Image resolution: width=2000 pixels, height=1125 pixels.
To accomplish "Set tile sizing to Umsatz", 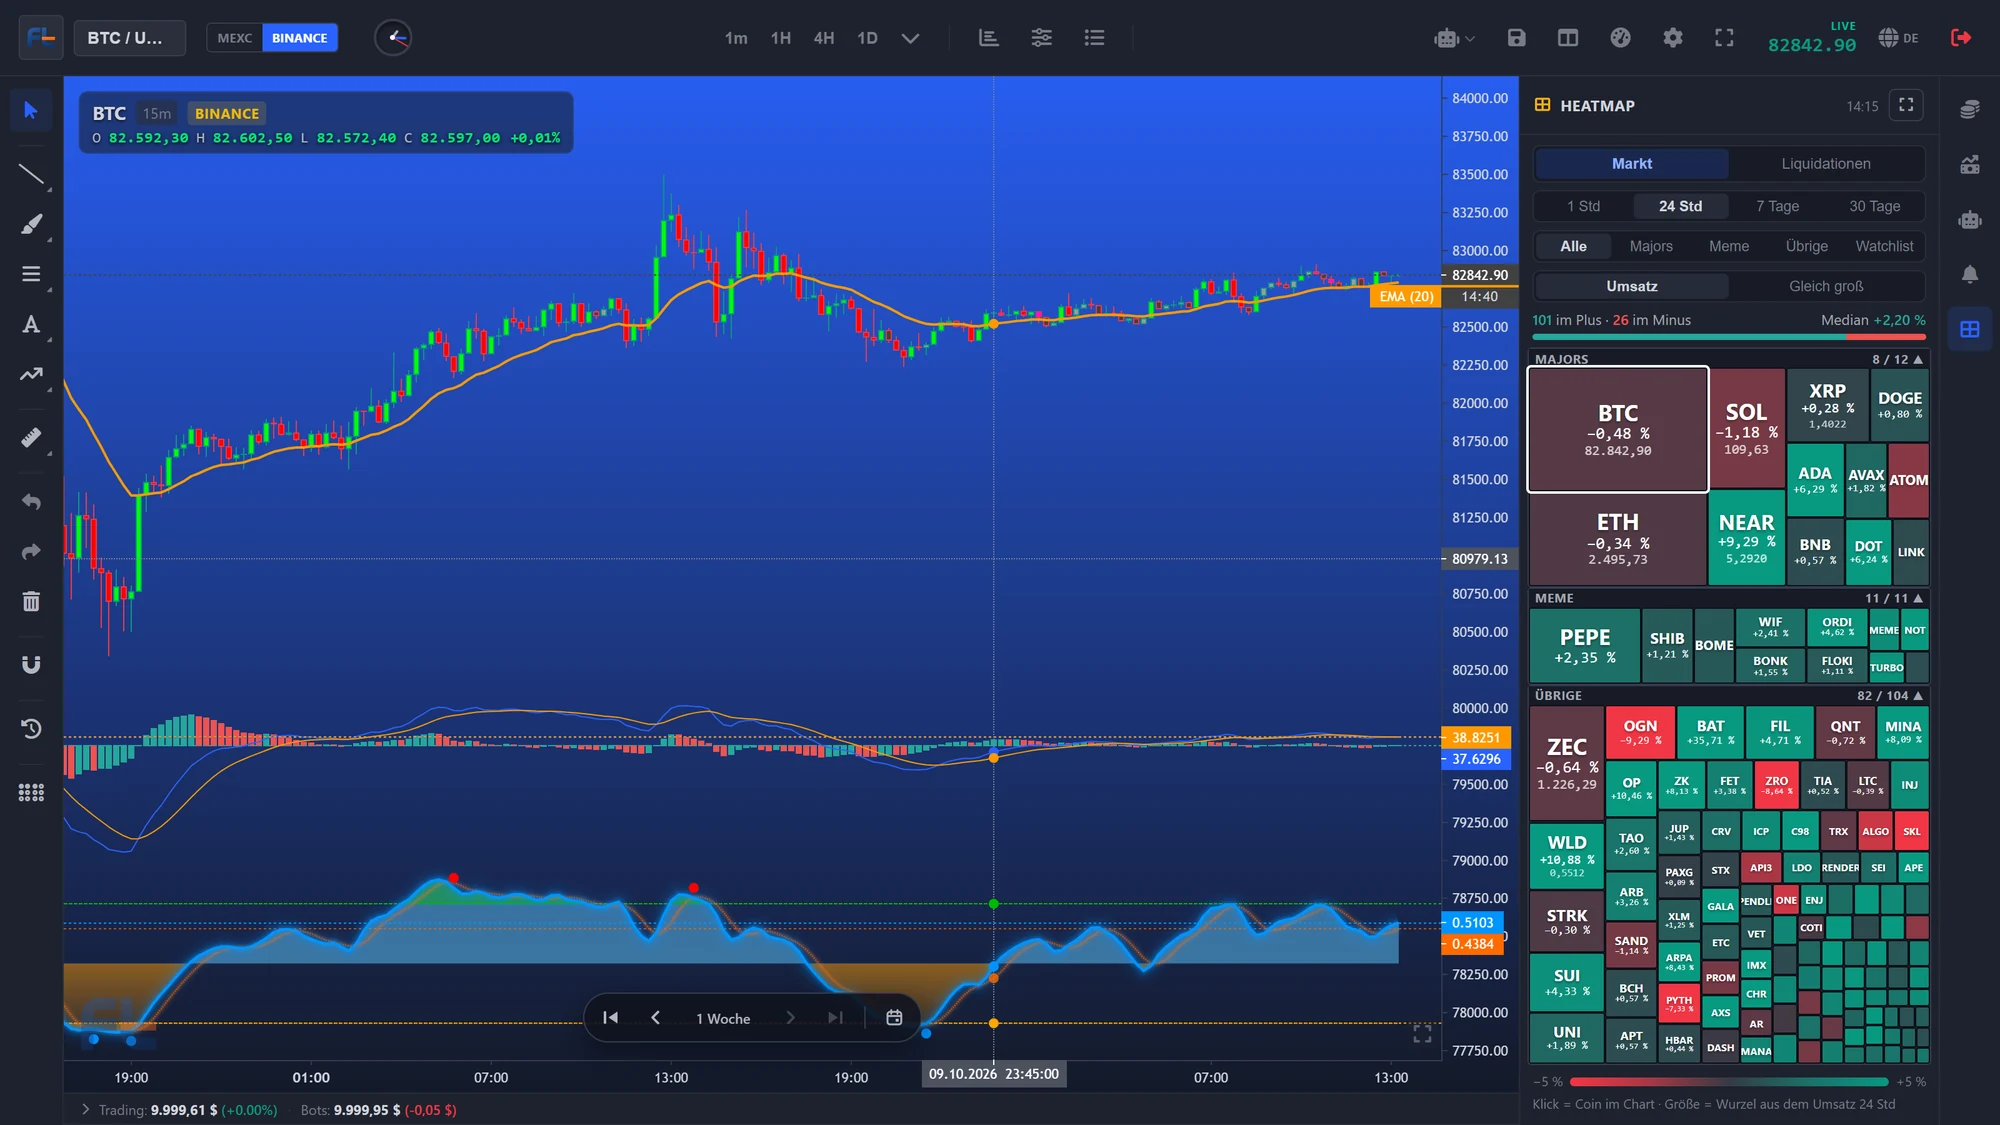I will coord(1632,286).
